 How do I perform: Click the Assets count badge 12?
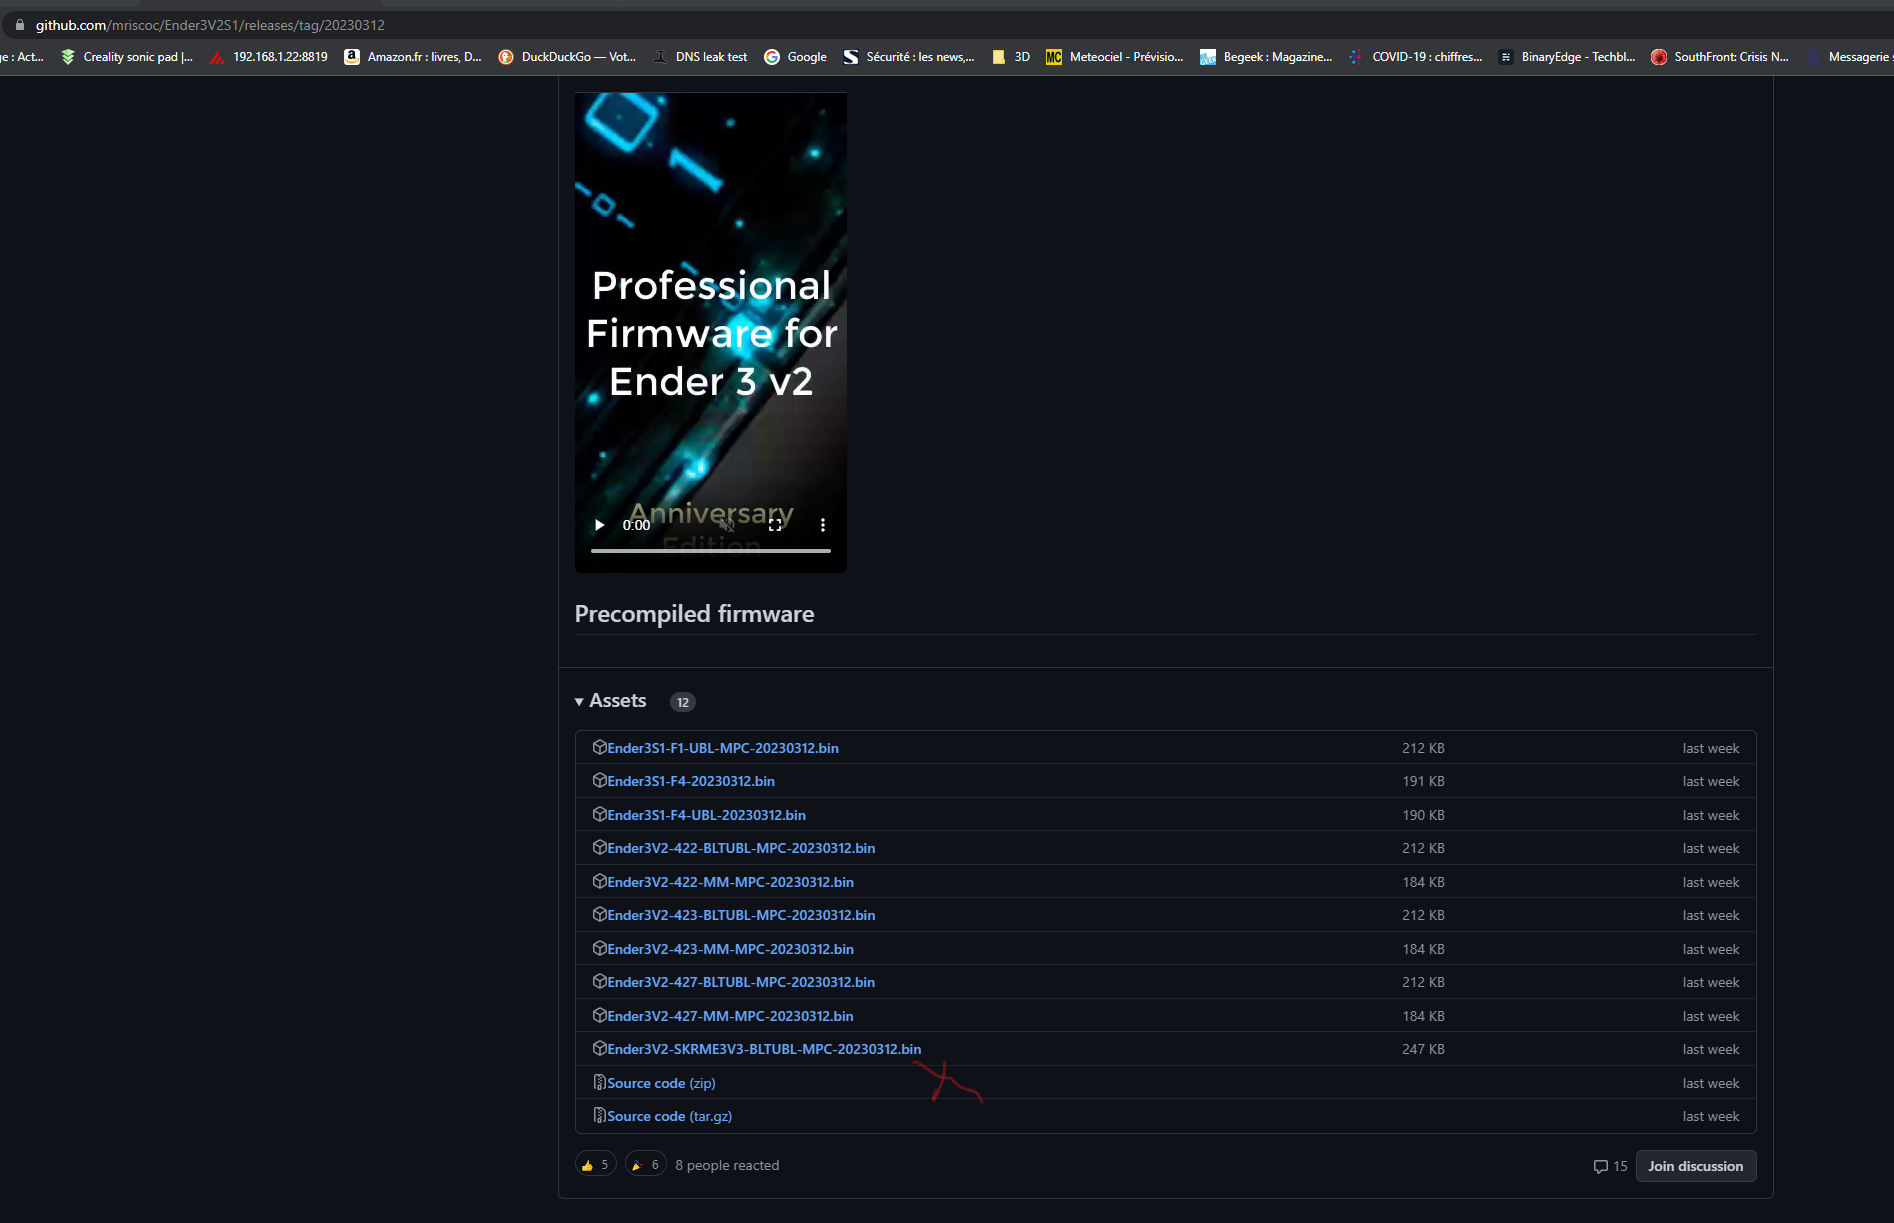683,702
